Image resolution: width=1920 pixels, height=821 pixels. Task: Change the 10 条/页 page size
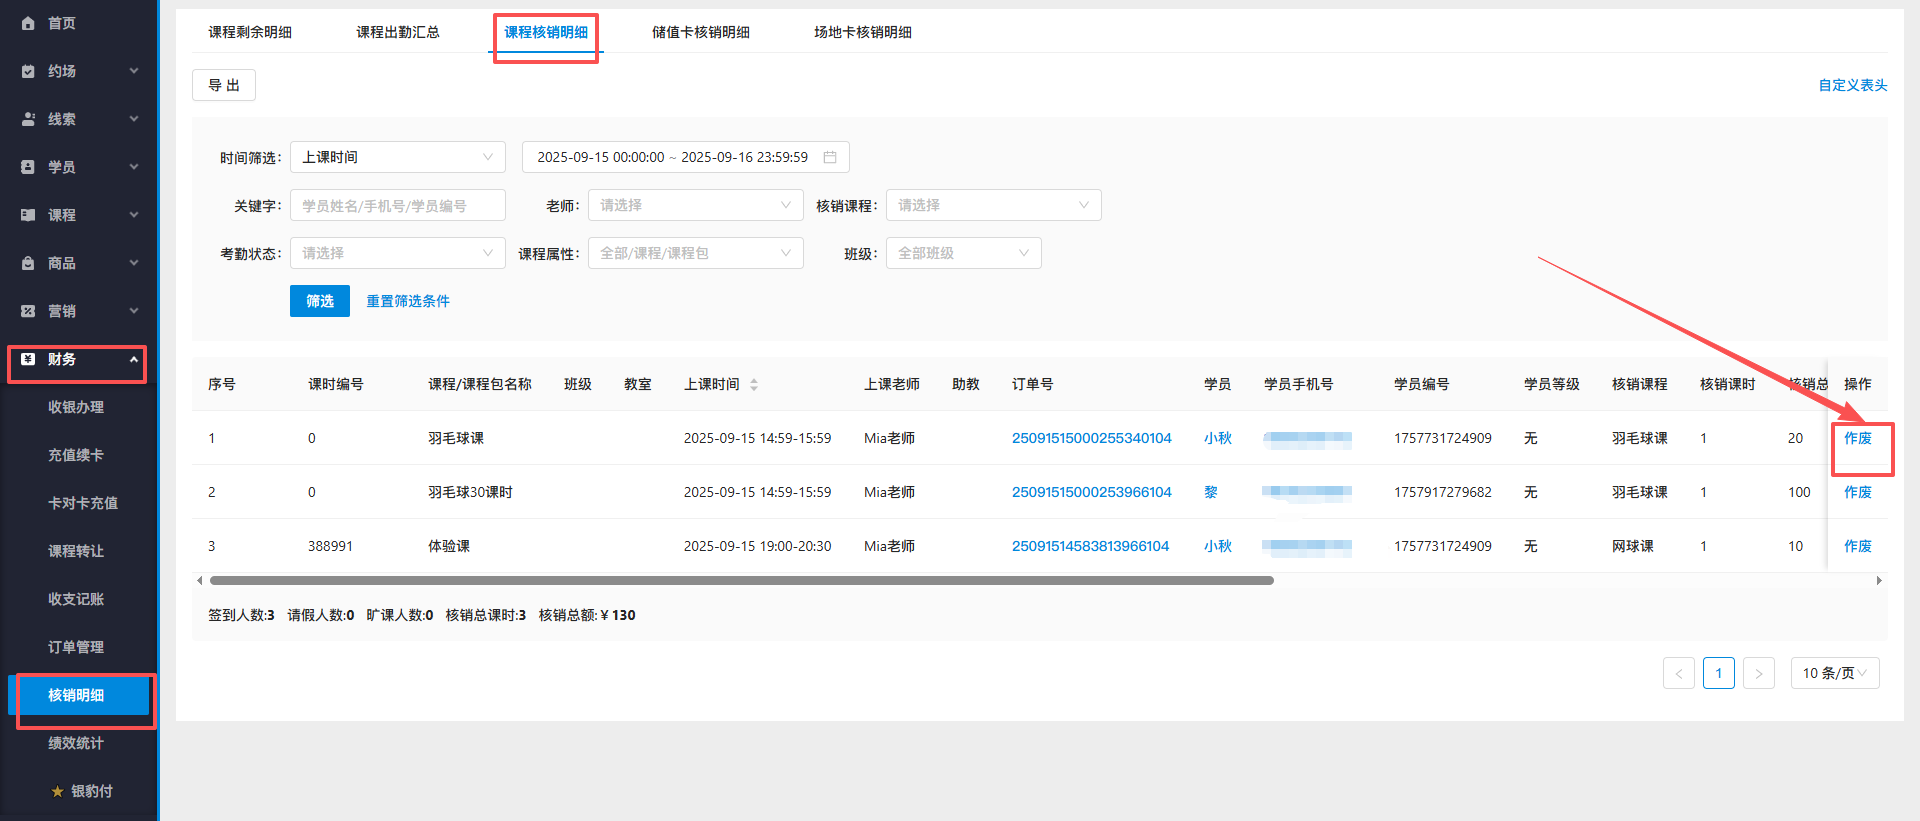[1834, 673]
